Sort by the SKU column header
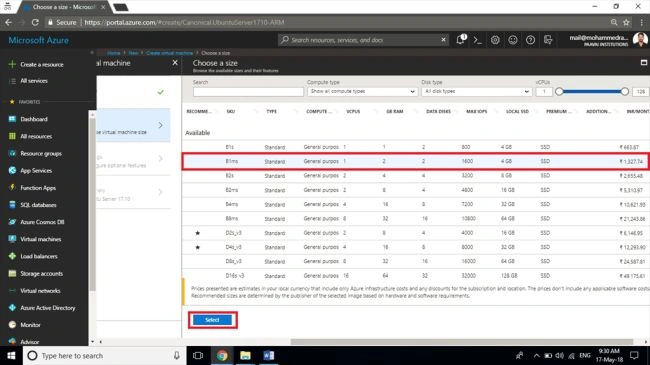The width and height of the screenshot is (650, 365). (231, 112)
